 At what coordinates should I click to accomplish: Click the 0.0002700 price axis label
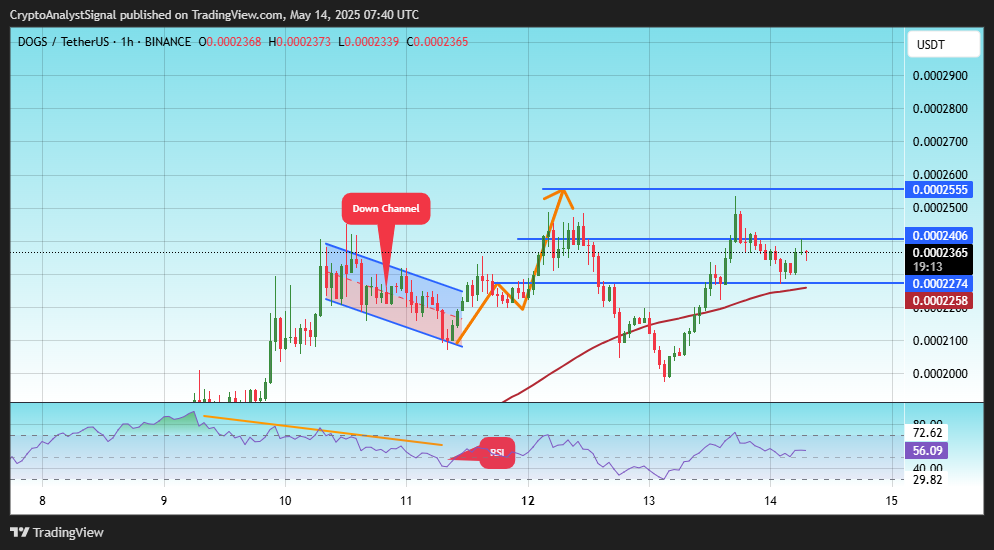(940, 141)
